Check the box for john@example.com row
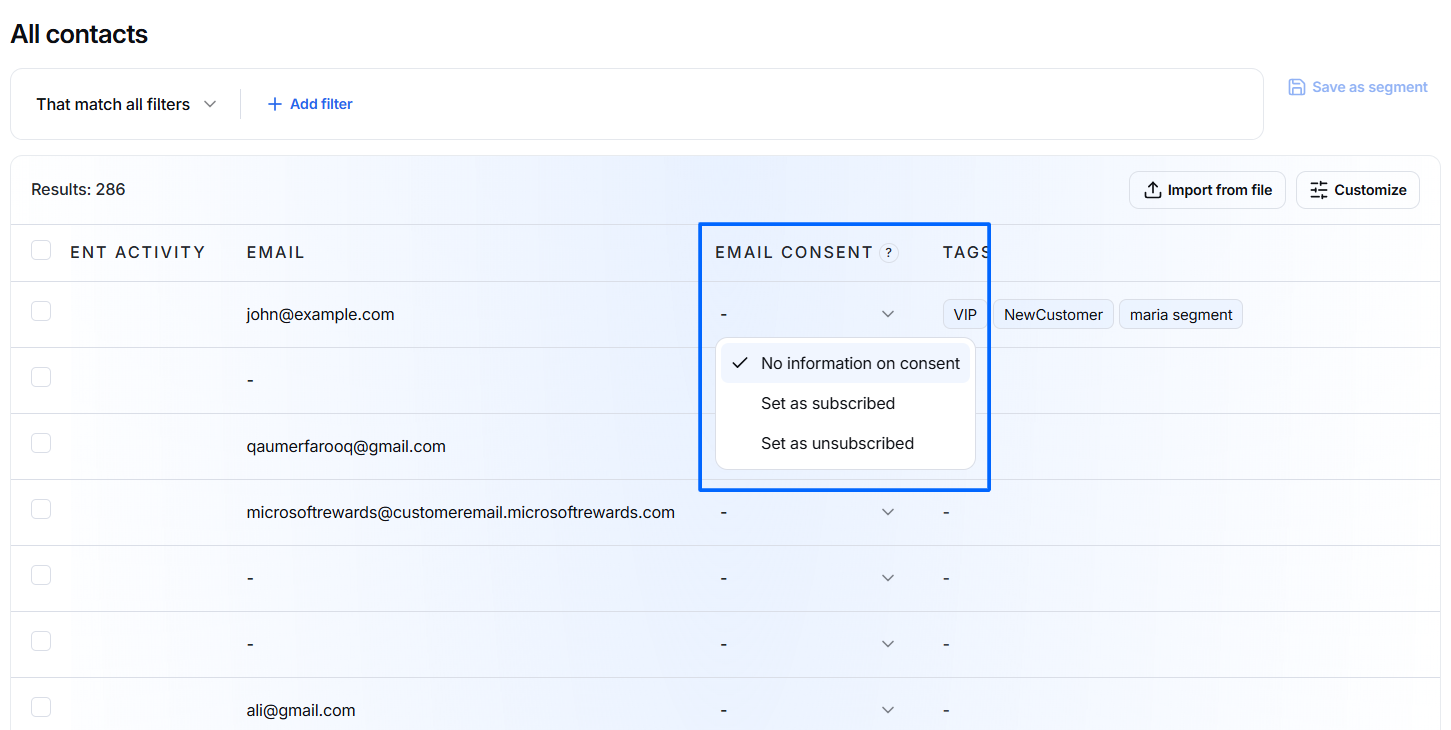1451x730 pixels. tap(41, 311)
